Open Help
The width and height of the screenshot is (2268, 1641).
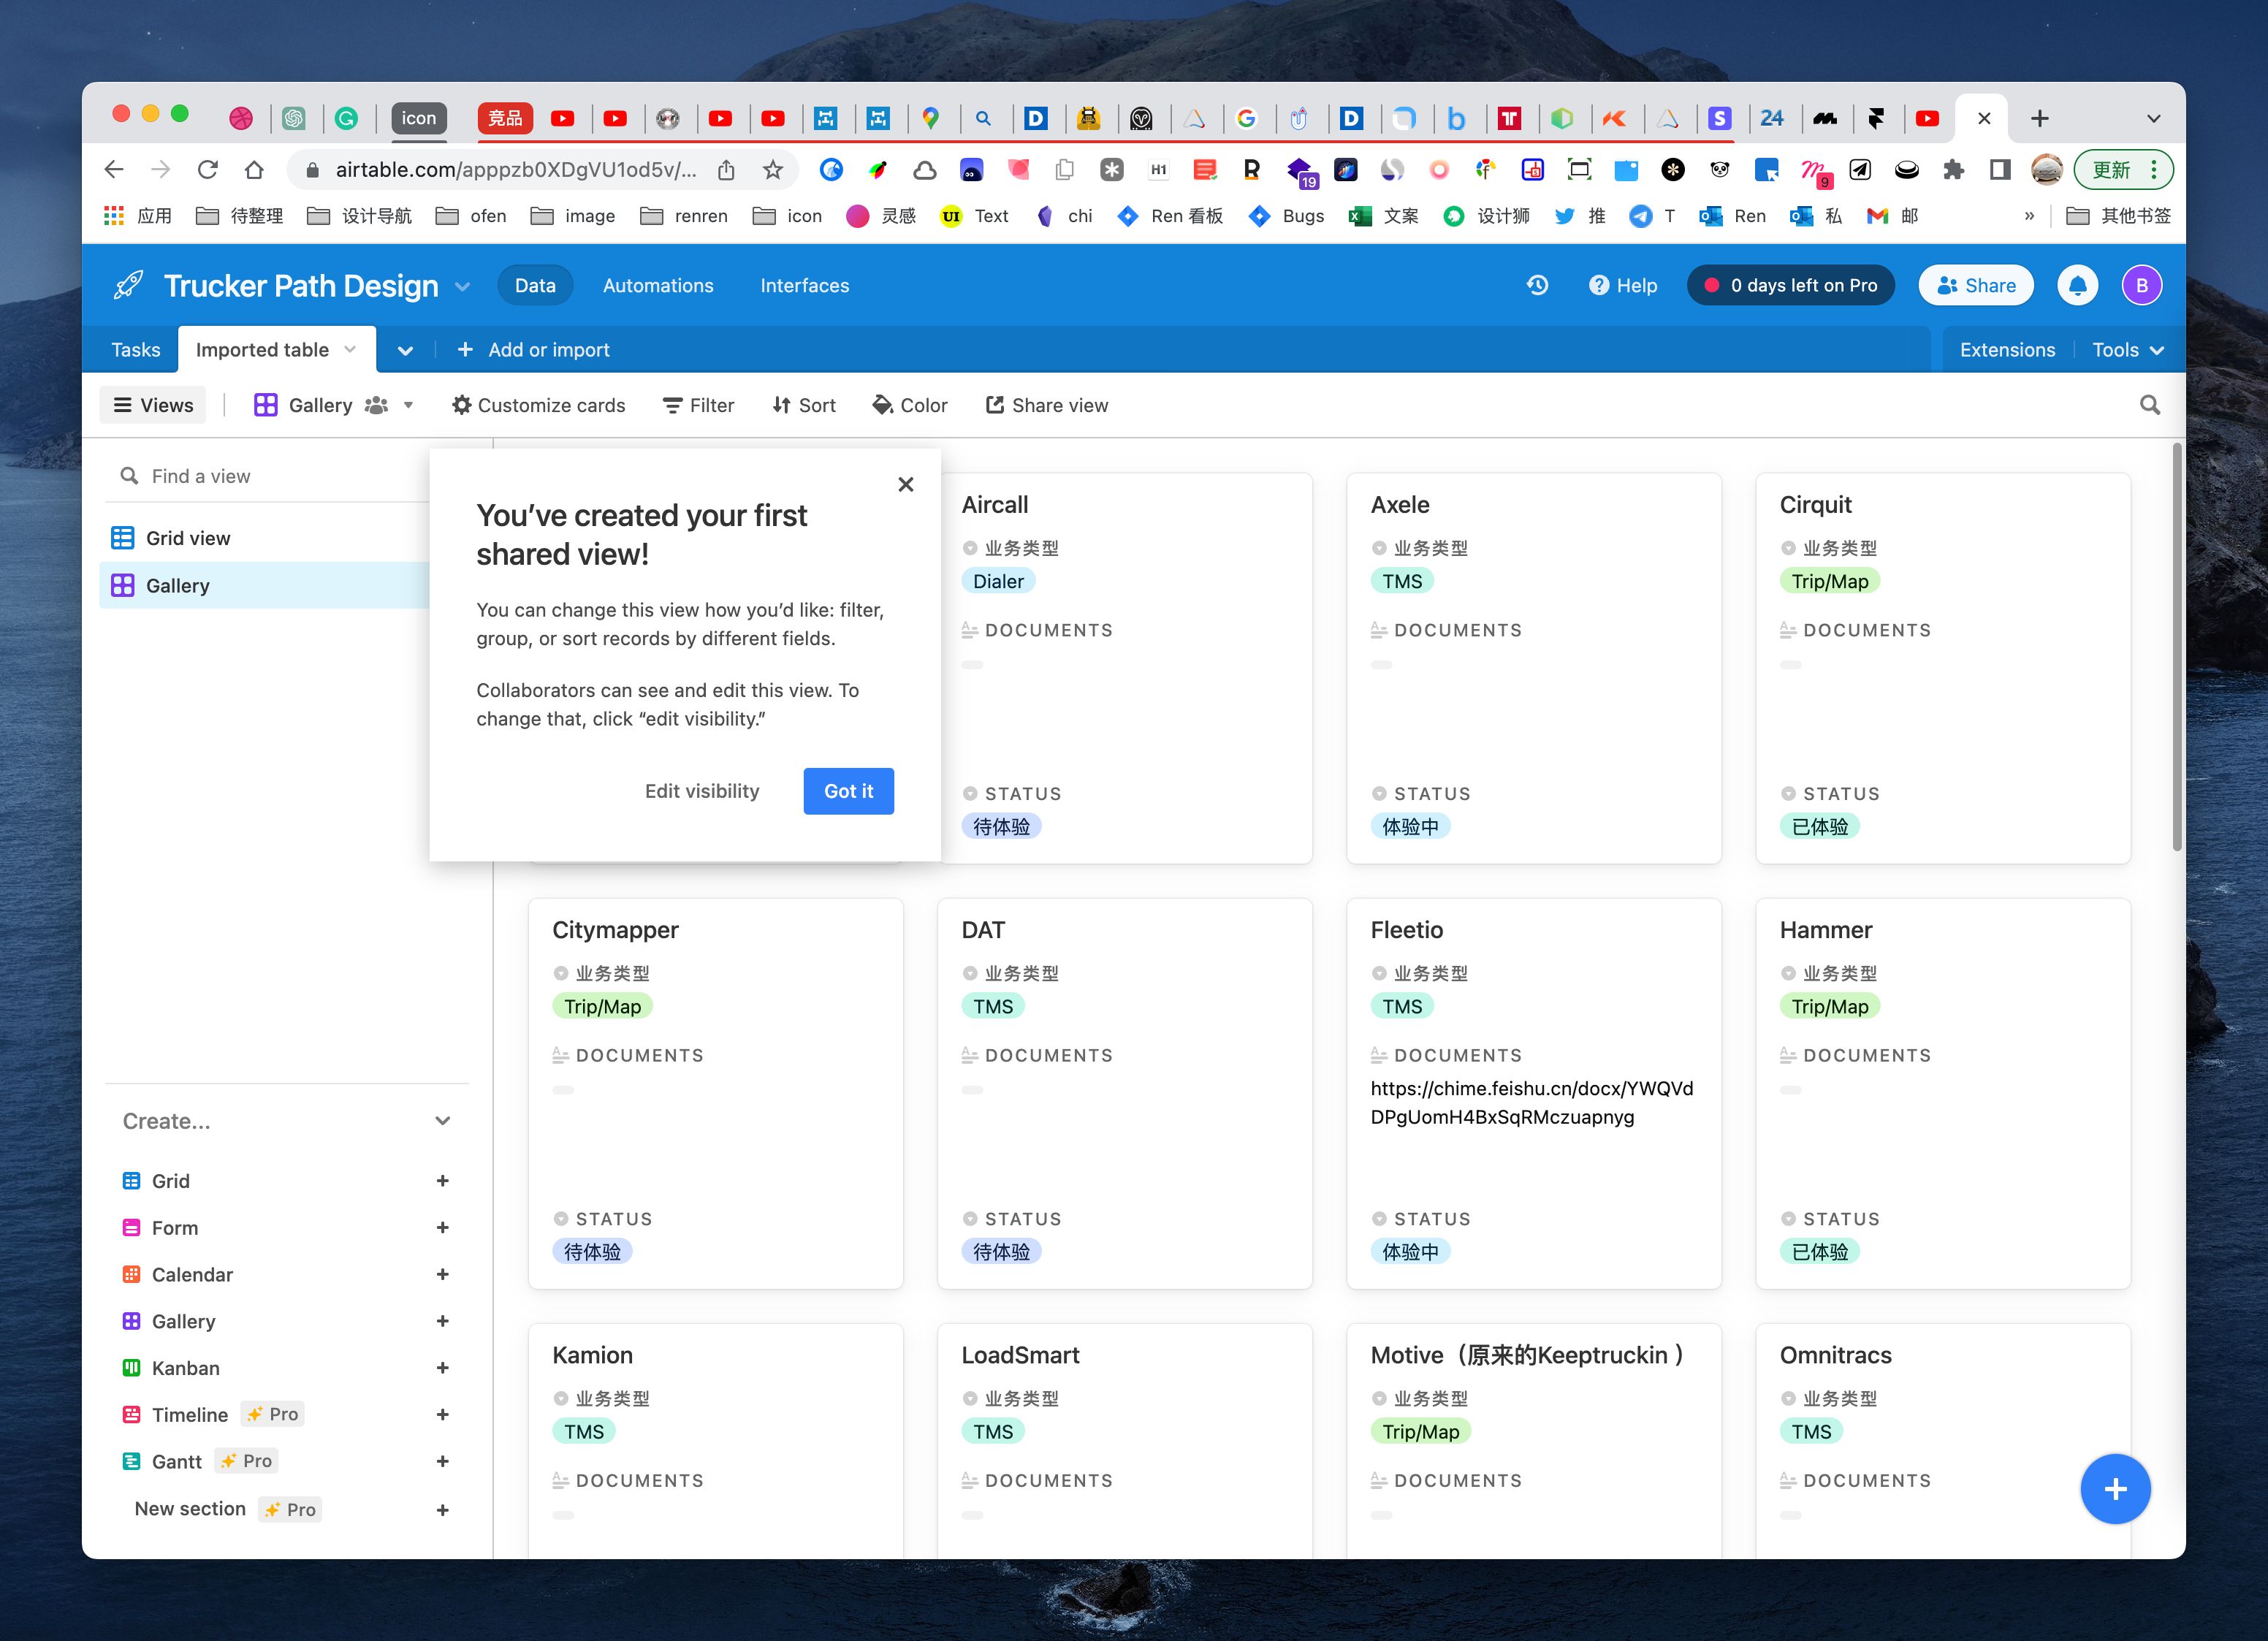(x=1623, y=286)
